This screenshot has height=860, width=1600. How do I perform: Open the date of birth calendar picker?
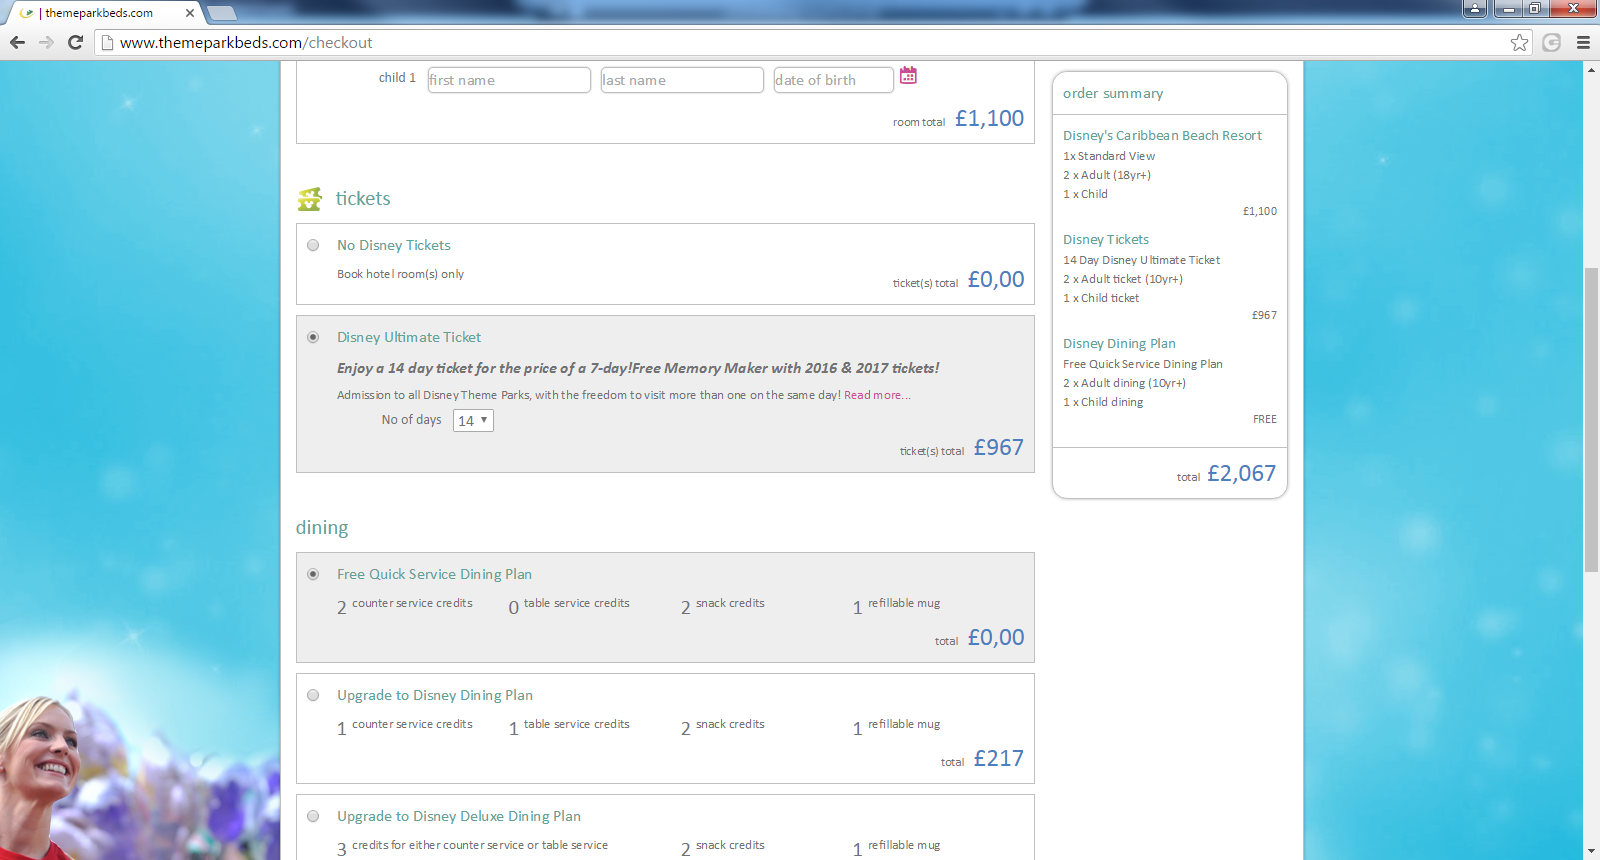tap(908, 76)
